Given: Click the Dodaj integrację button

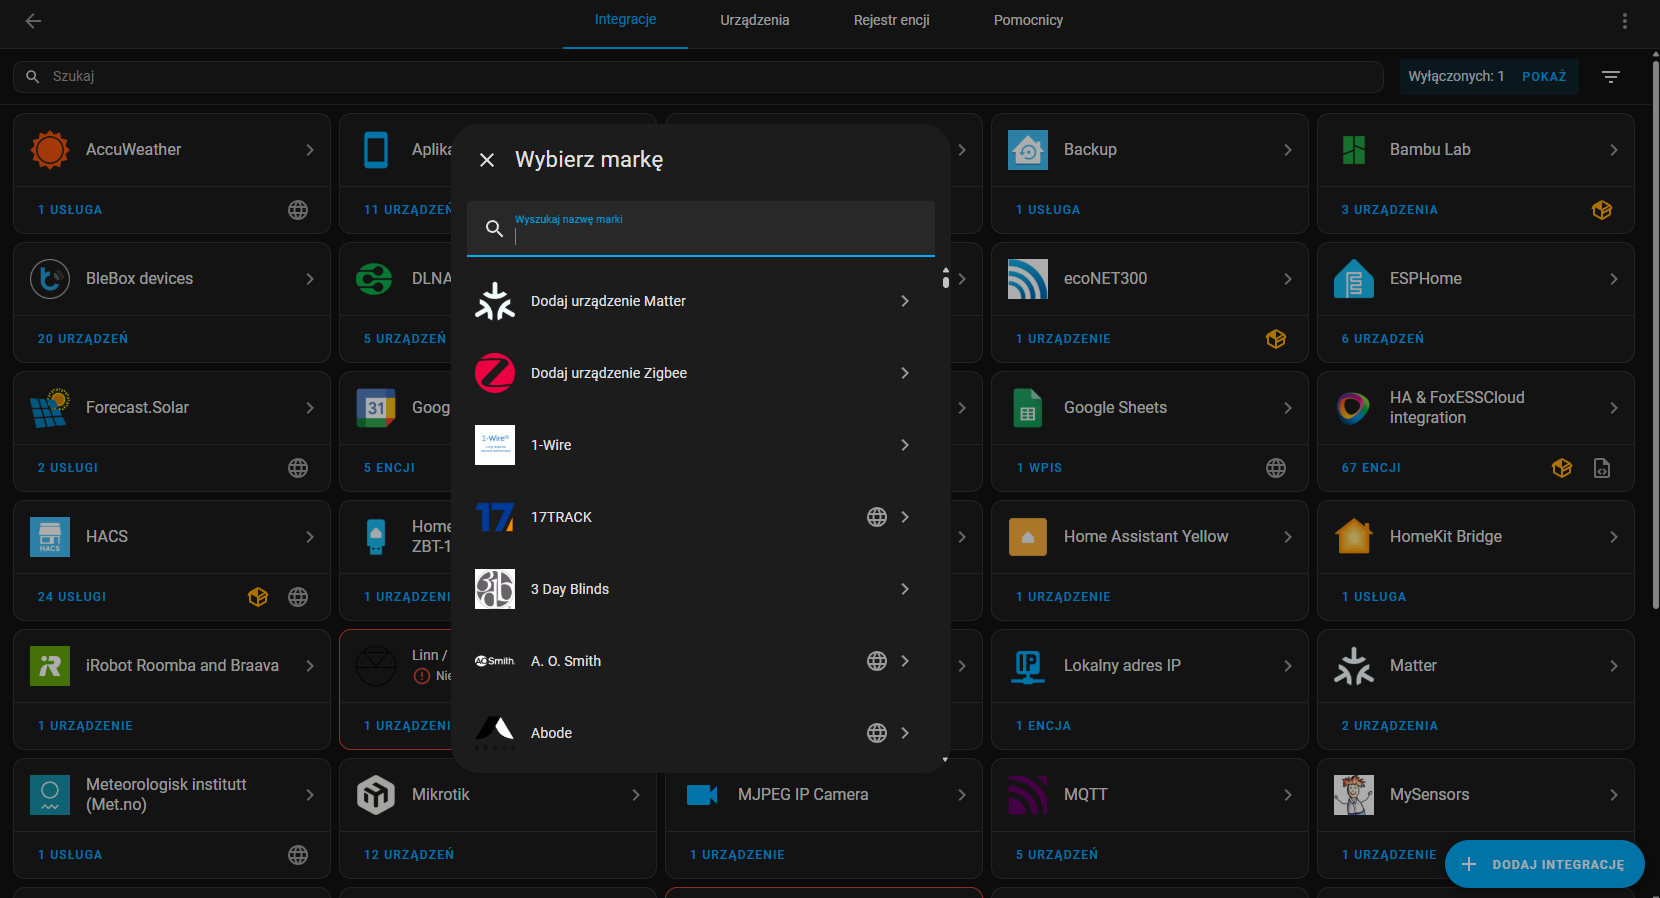Looking at the screenshot, I should coord(1544,864).
